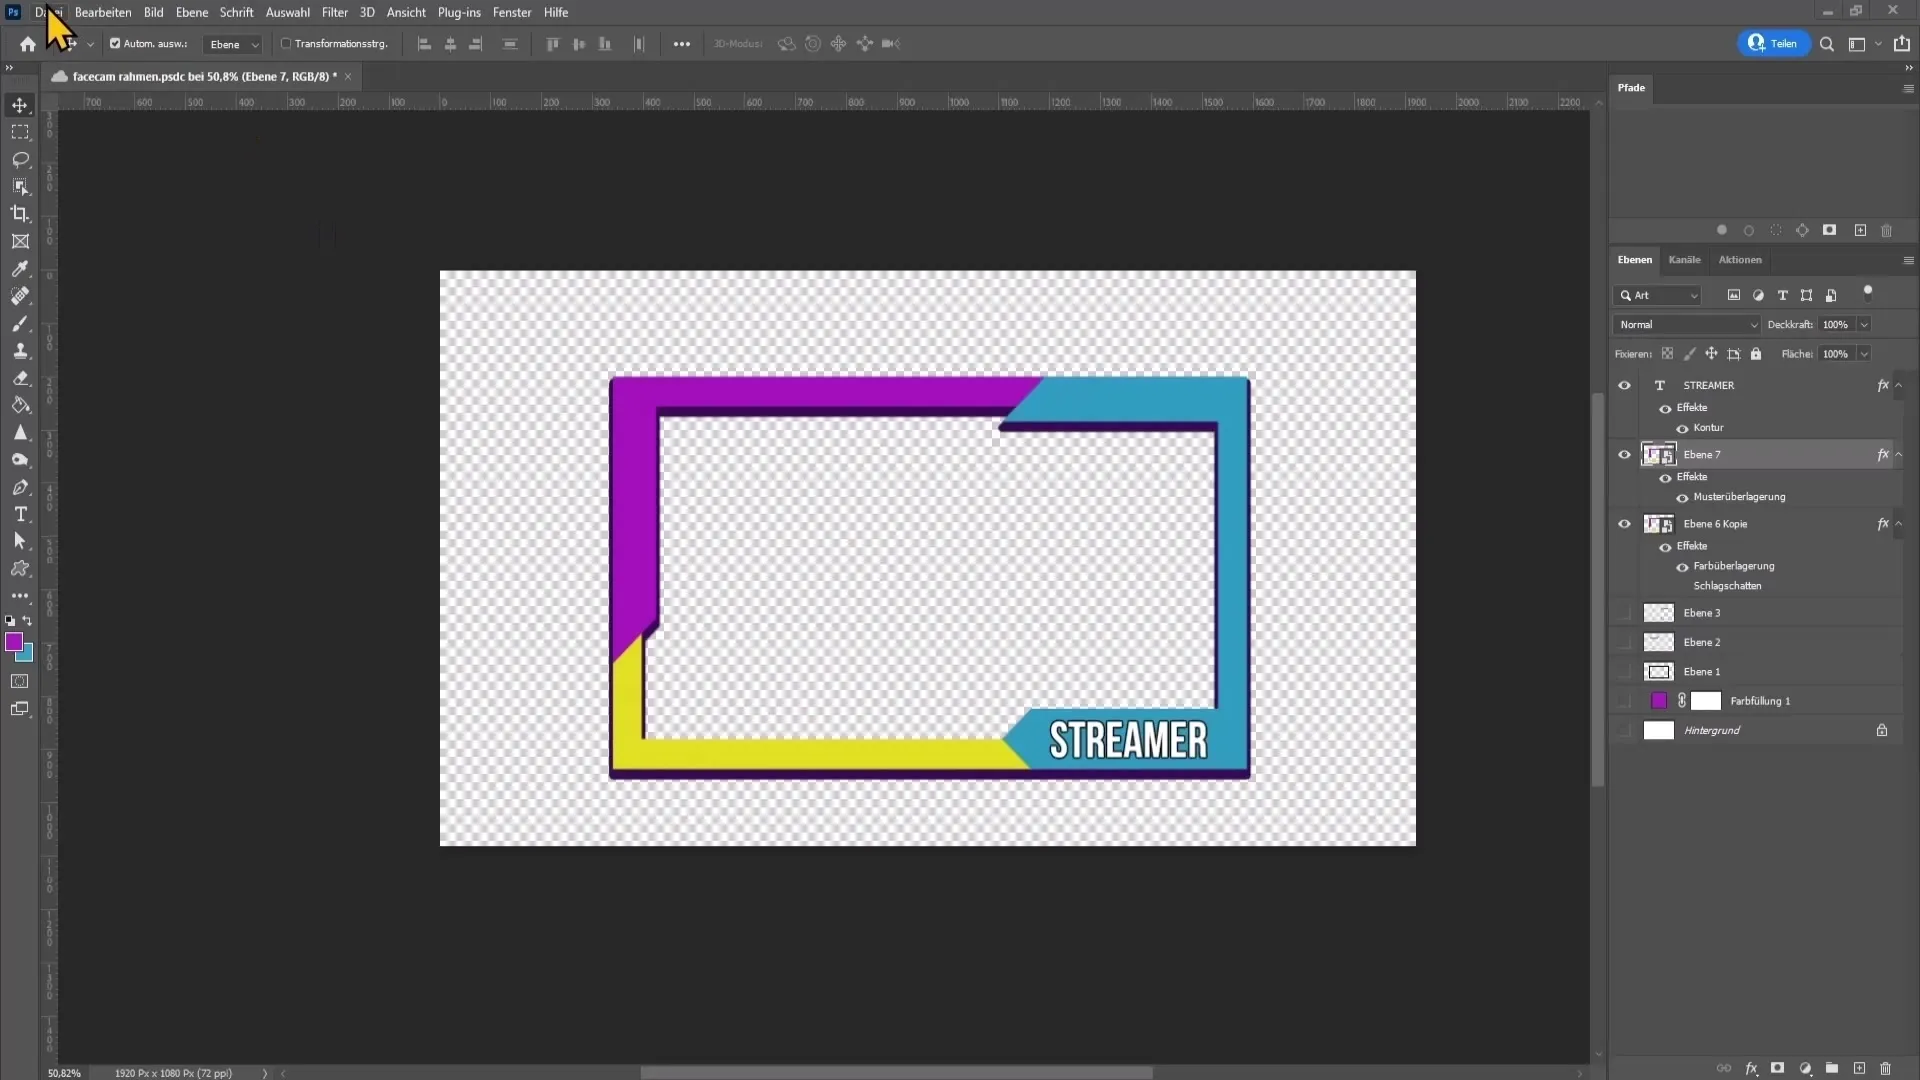Collapse effects of Ebene 6 Kopie
This screenshot has width=1920, height=1080.
tap(1899, 524)
